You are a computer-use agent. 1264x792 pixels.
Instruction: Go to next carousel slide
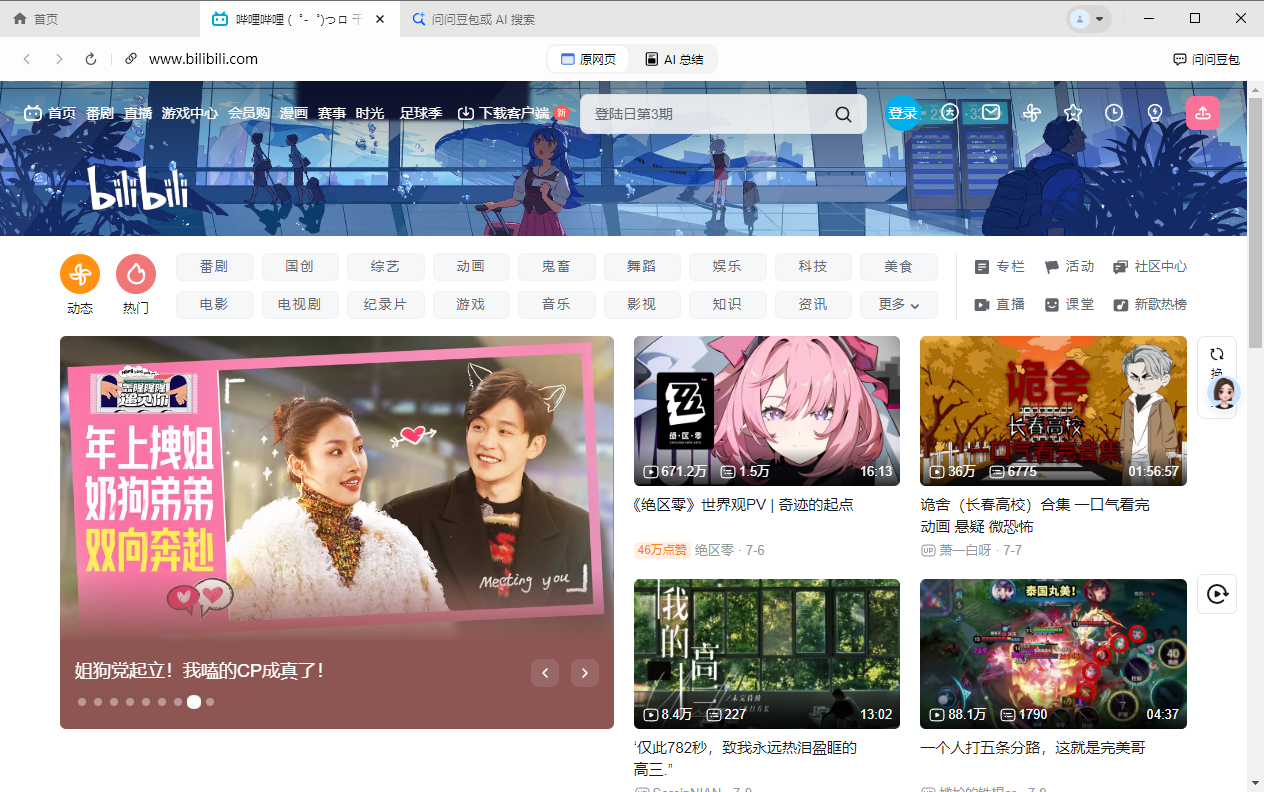click(585, 673)
